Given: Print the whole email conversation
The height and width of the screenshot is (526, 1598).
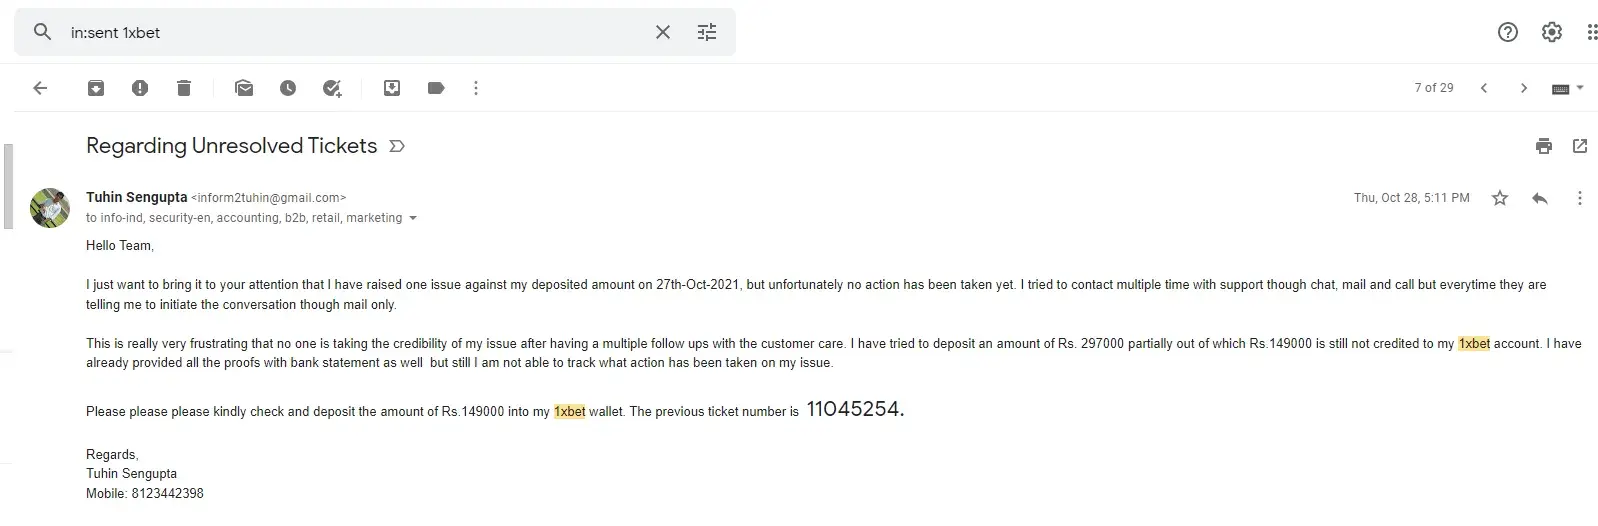Looking at the screenshot, I should tap(1544, 146).
